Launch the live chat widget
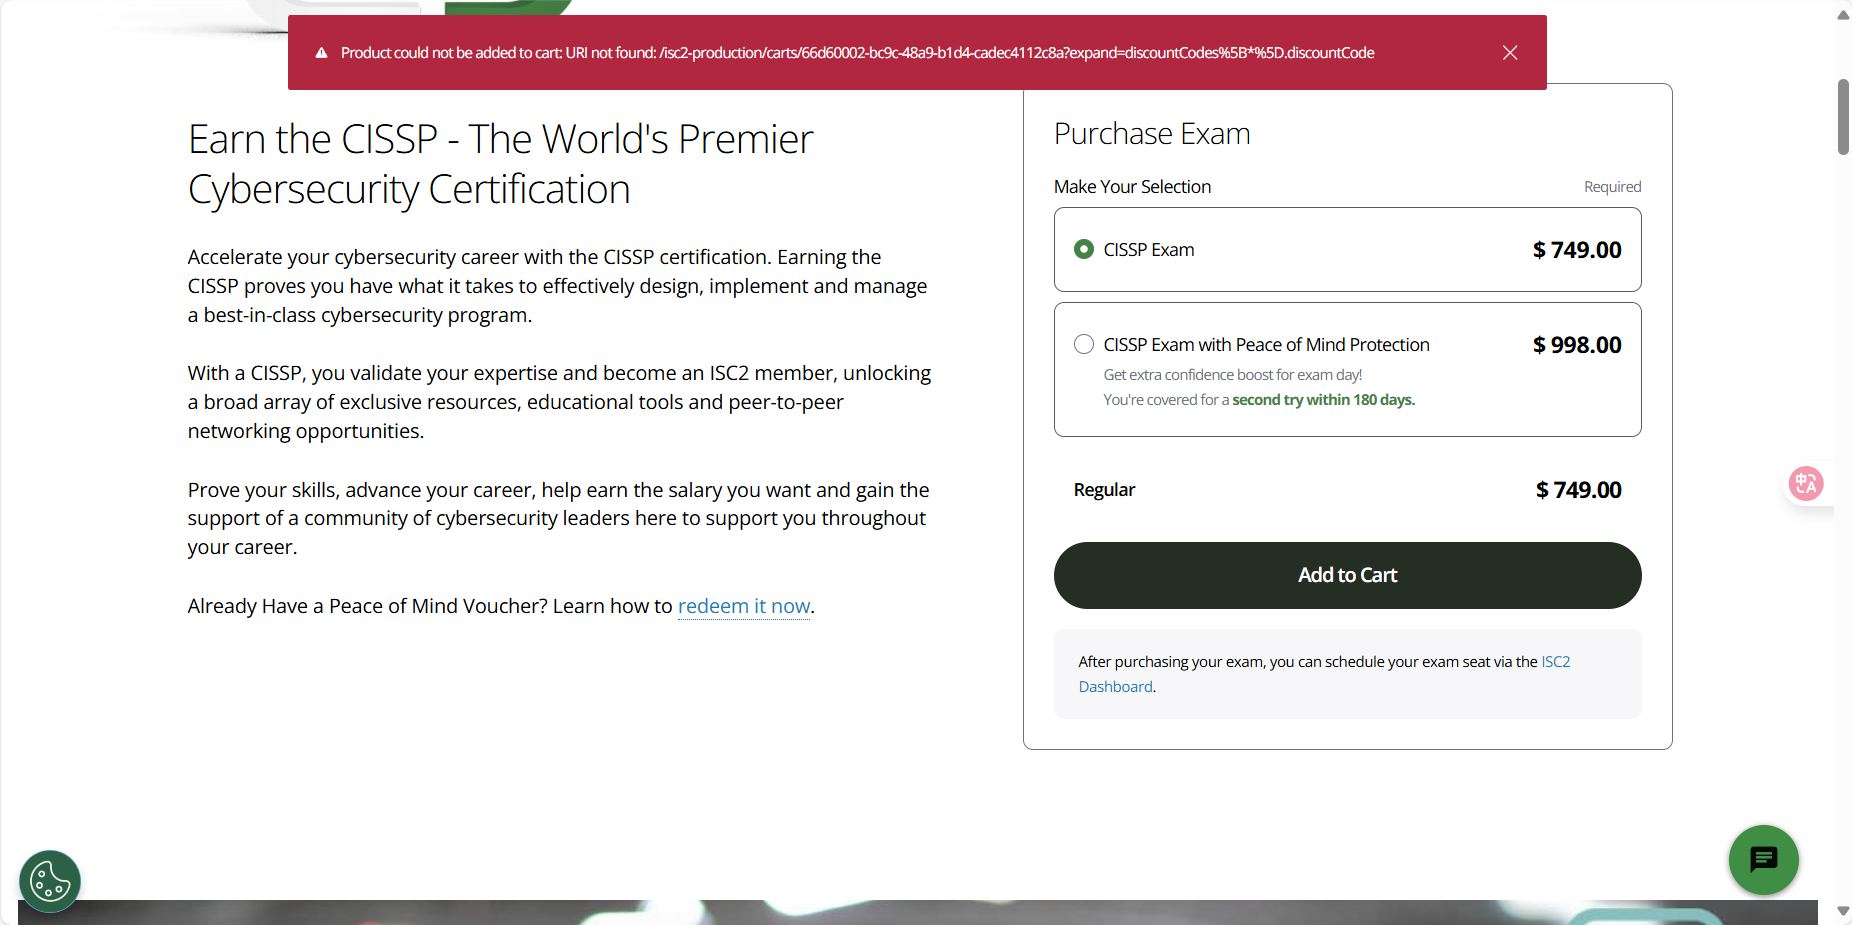This screenshot has width=1852, height=925. (1762, 860)
